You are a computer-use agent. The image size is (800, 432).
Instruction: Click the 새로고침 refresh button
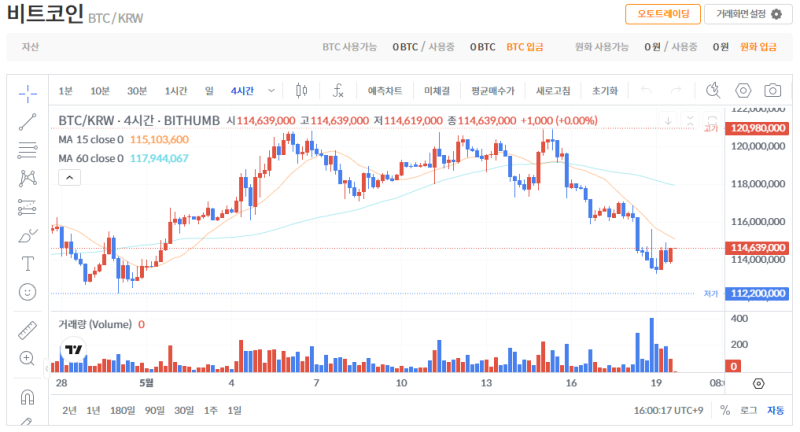pos(553,91)
